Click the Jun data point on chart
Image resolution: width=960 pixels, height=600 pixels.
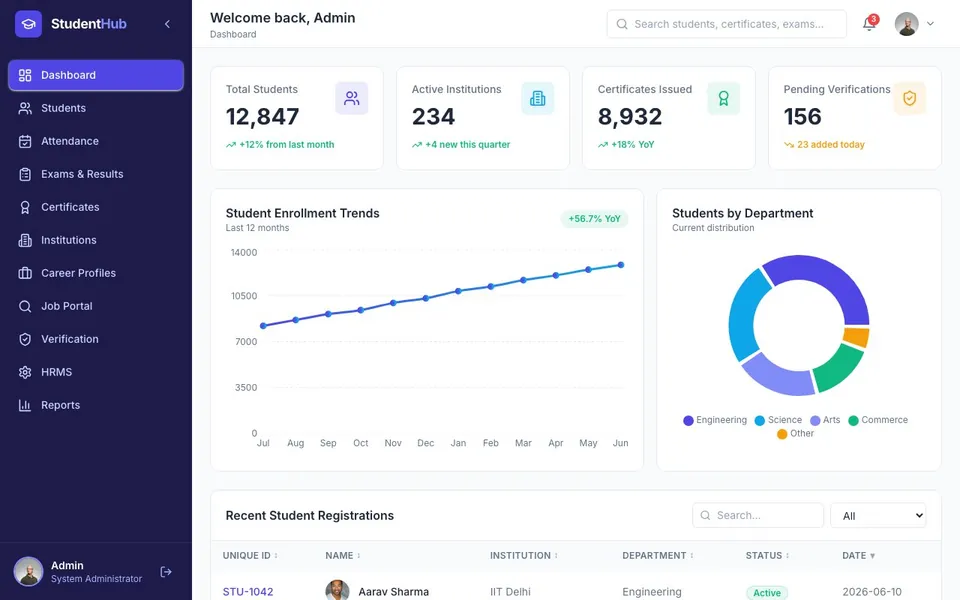point(621,265)
